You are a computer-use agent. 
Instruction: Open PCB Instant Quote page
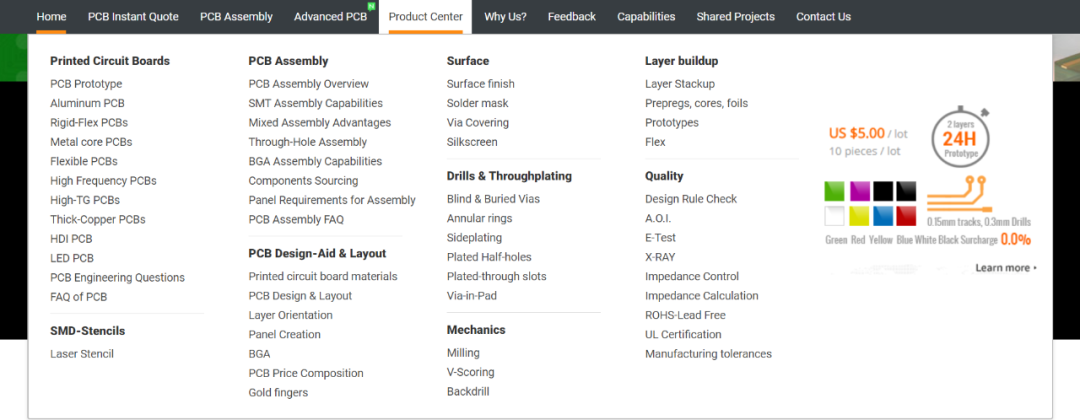point(133,16)
